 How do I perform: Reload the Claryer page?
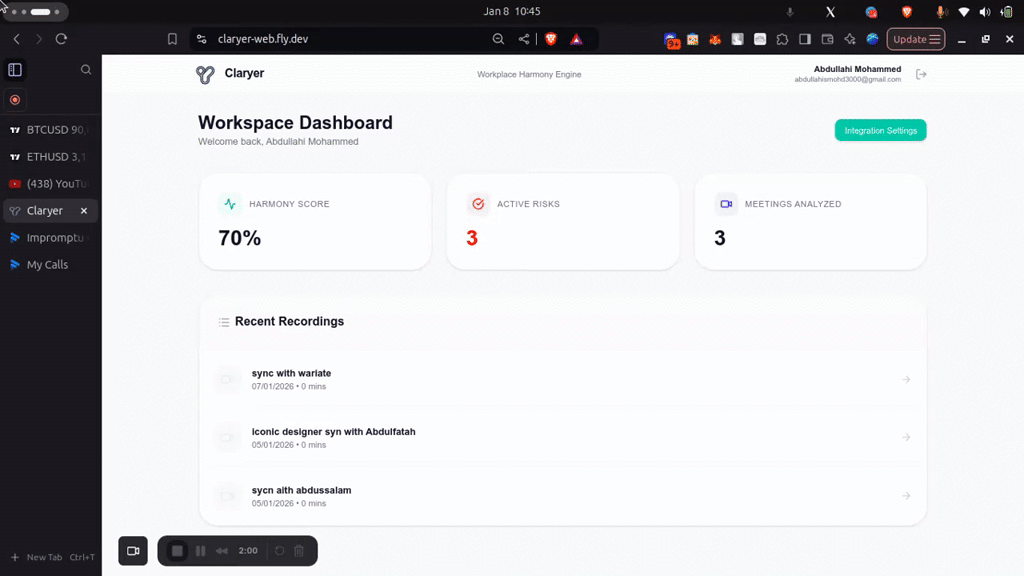pyautogui.click(x=61, y=39)
